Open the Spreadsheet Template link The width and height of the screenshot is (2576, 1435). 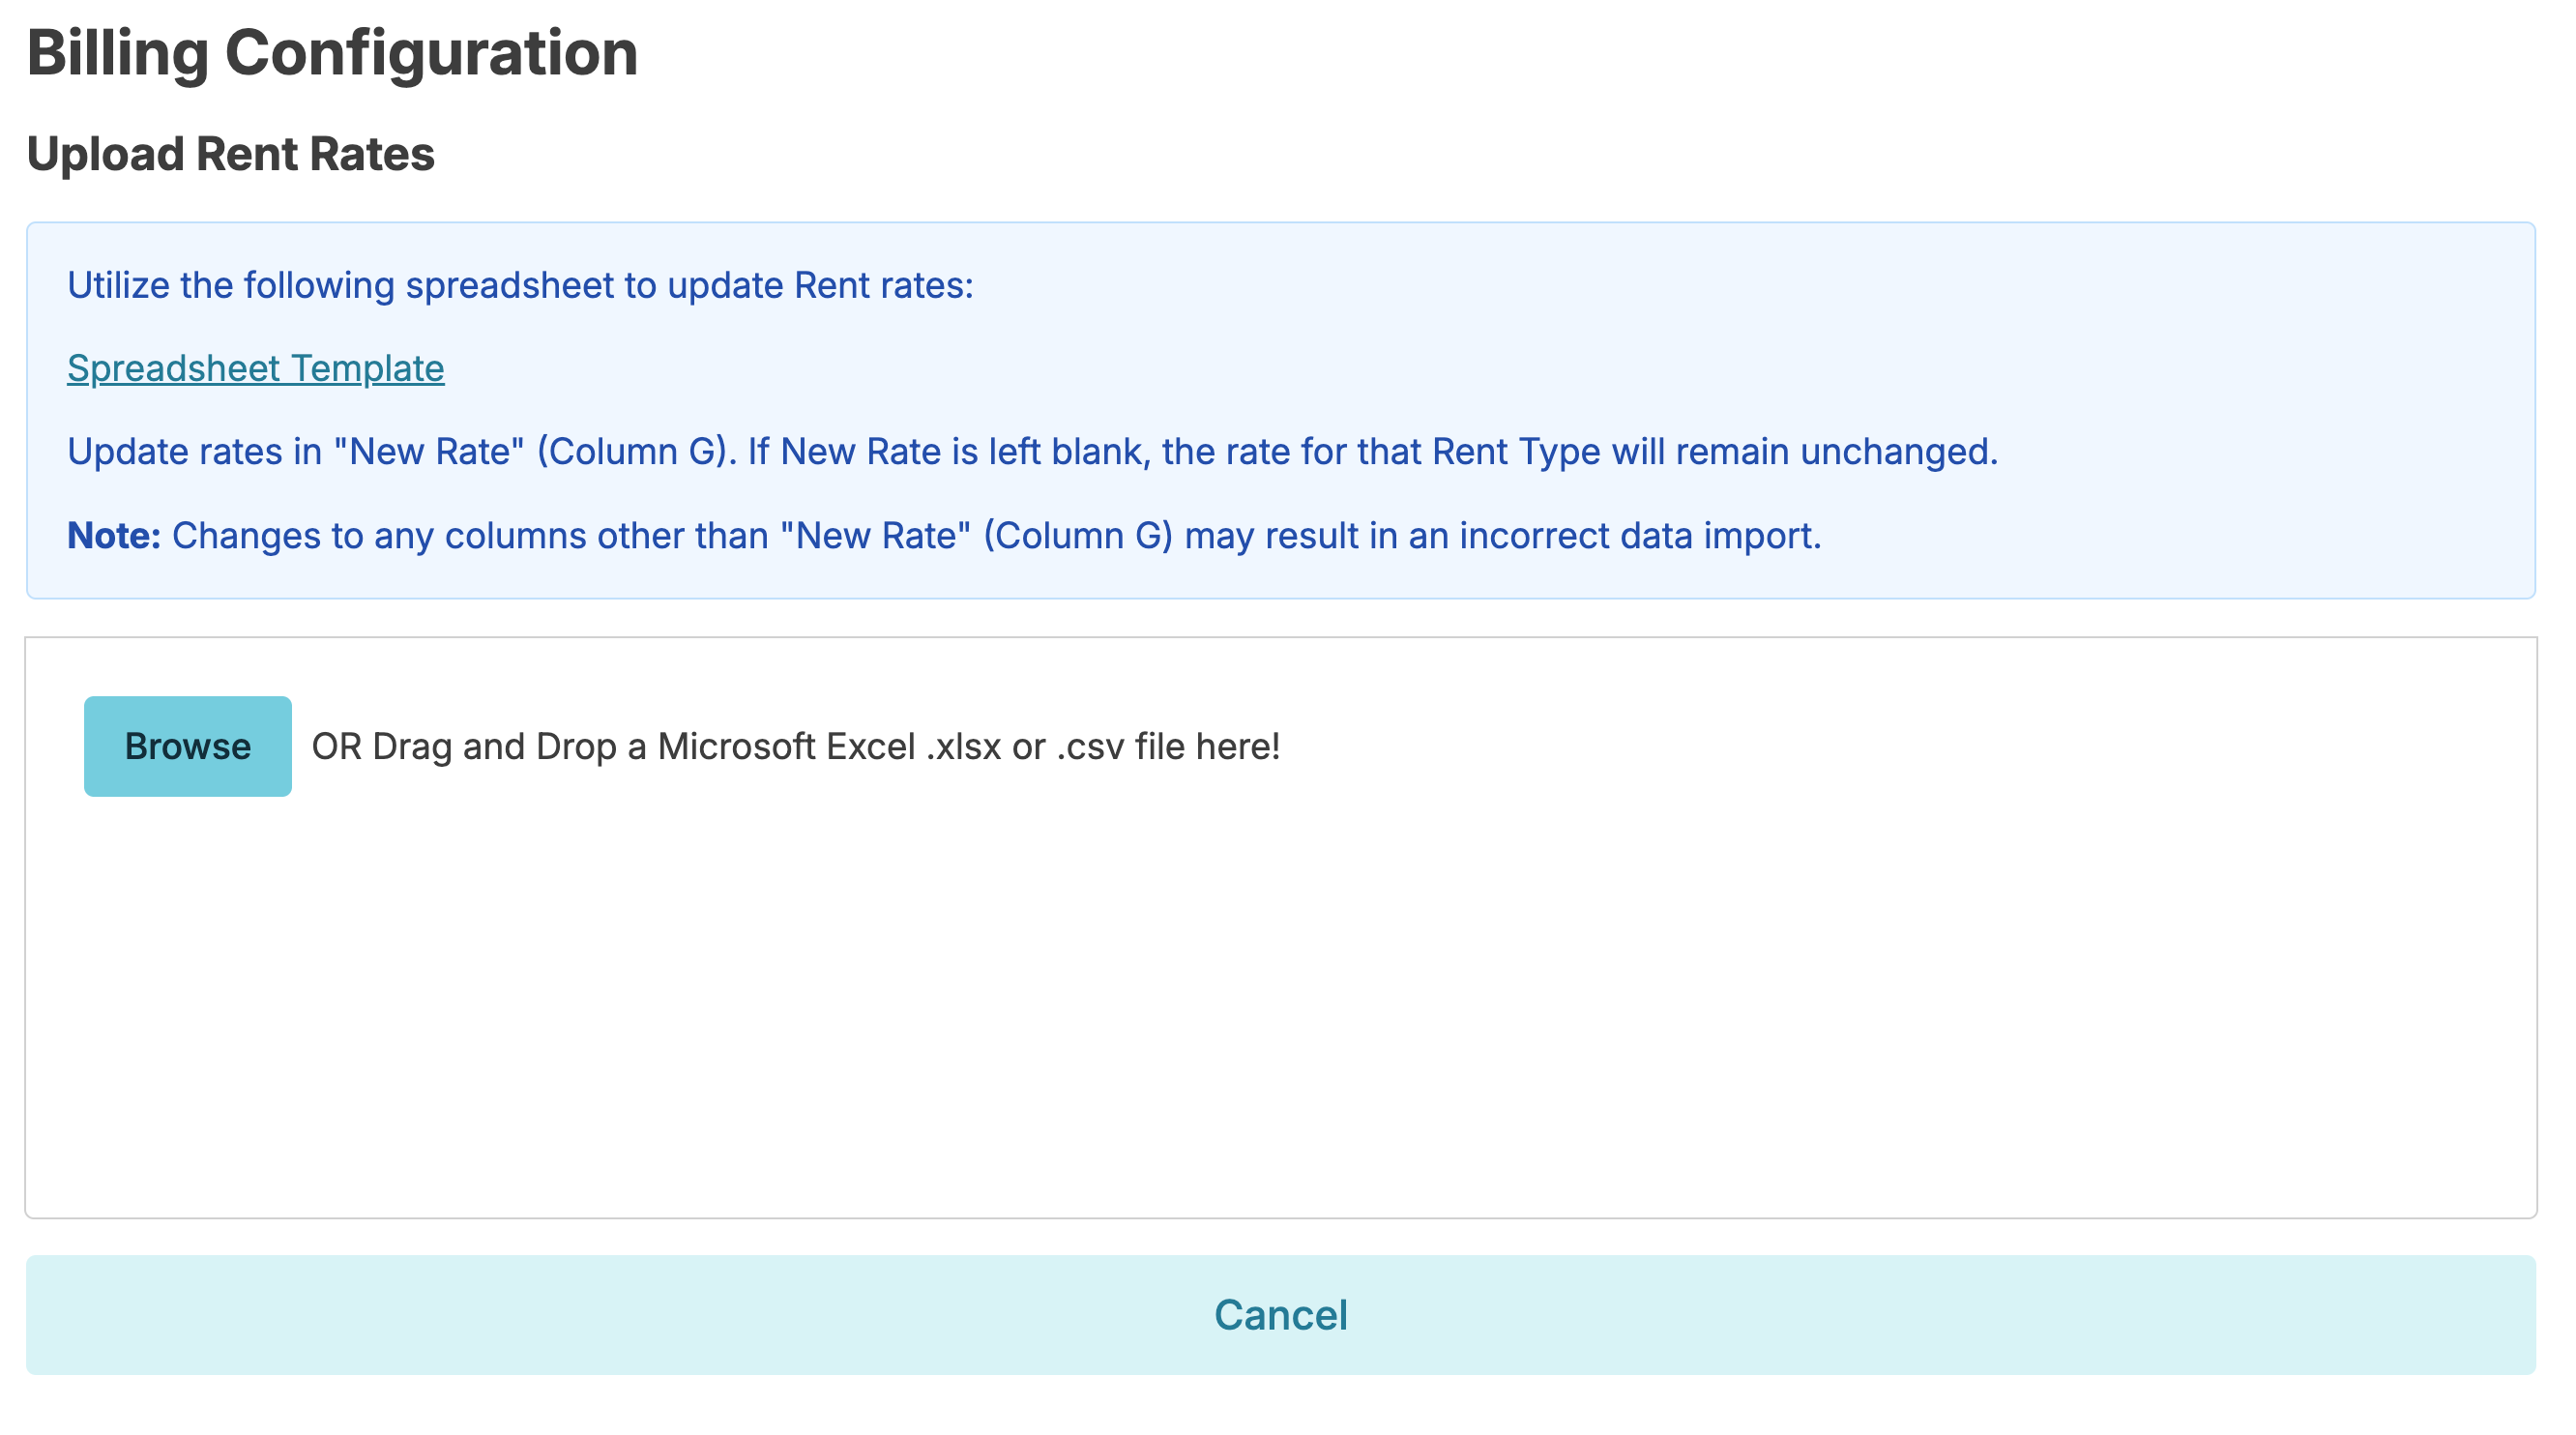point(255,368)
